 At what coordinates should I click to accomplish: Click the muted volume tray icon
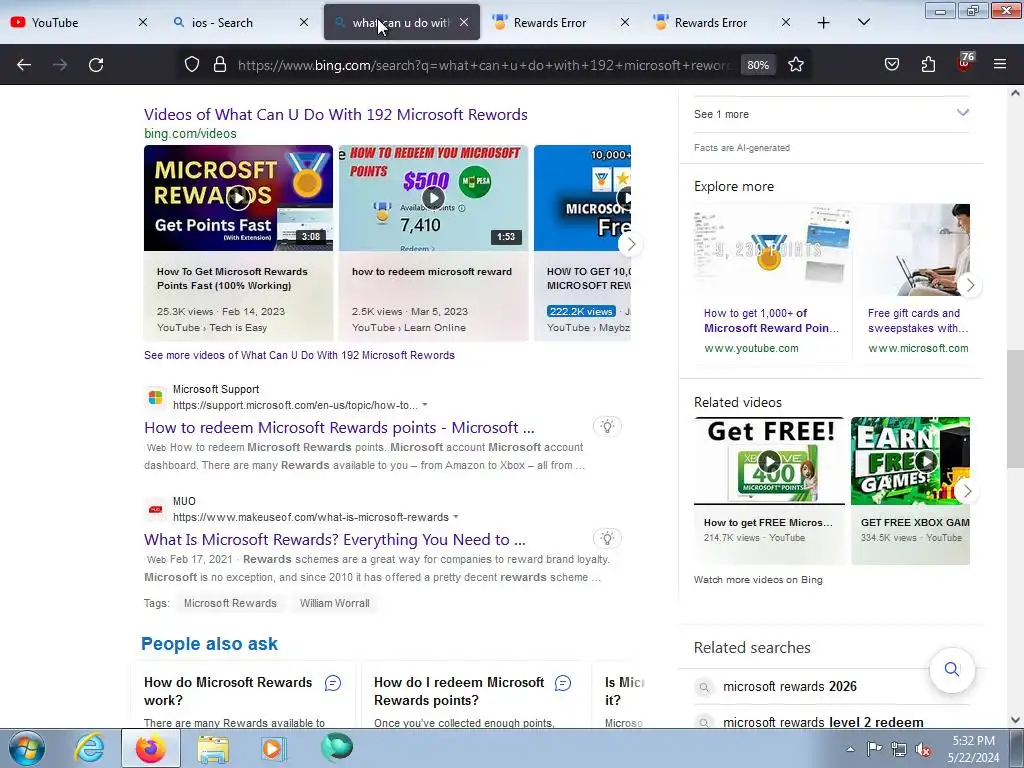click(x=923, y=749)
